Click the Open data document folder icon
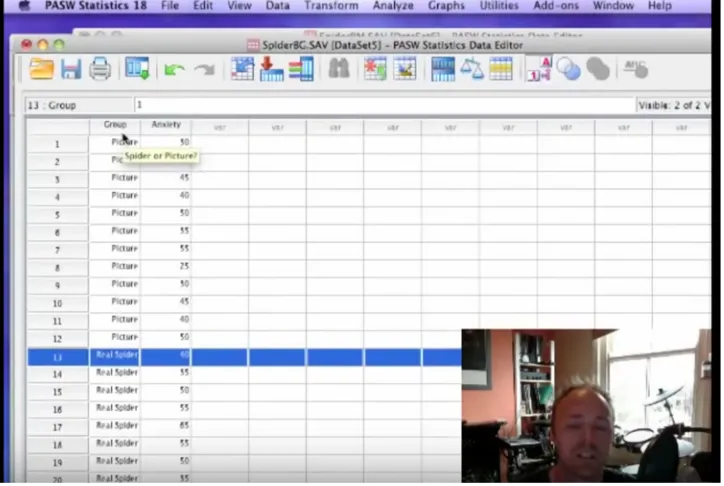724x486 pixels. [41, 70]
